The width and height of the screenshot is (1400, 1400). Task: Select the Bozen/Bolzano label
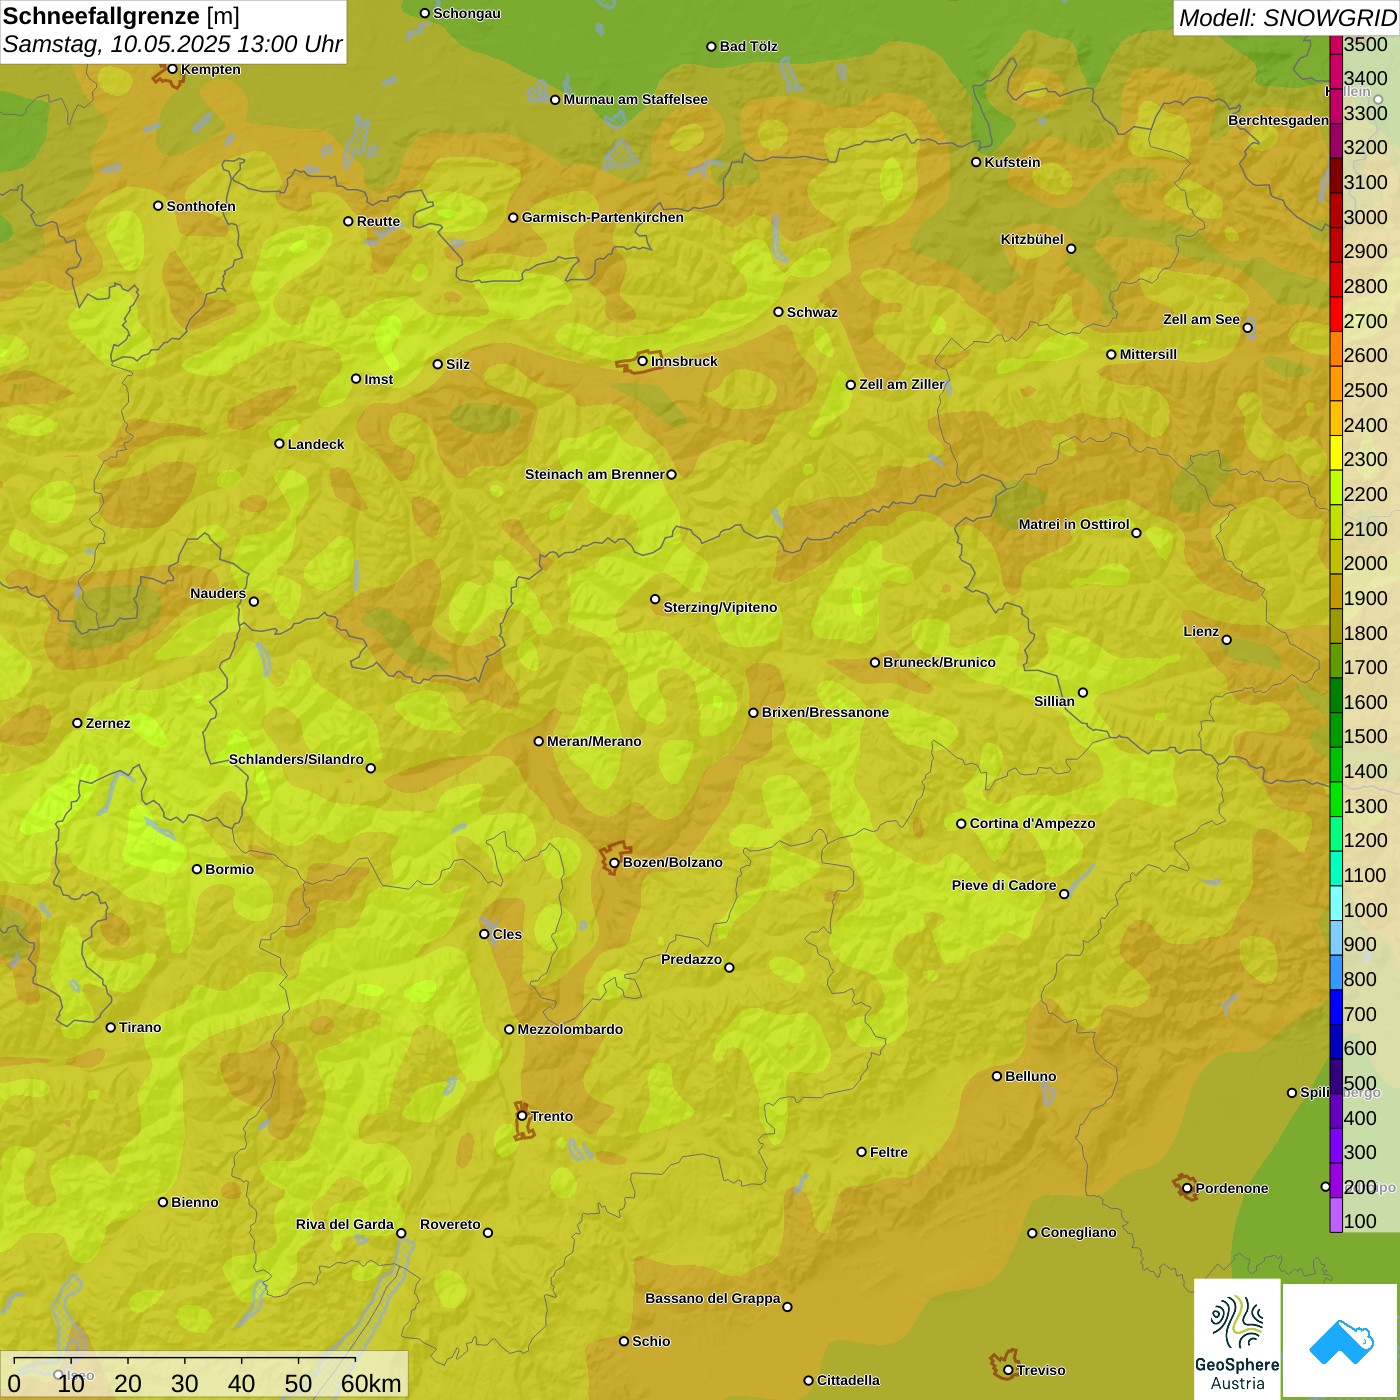coord(673,862)
